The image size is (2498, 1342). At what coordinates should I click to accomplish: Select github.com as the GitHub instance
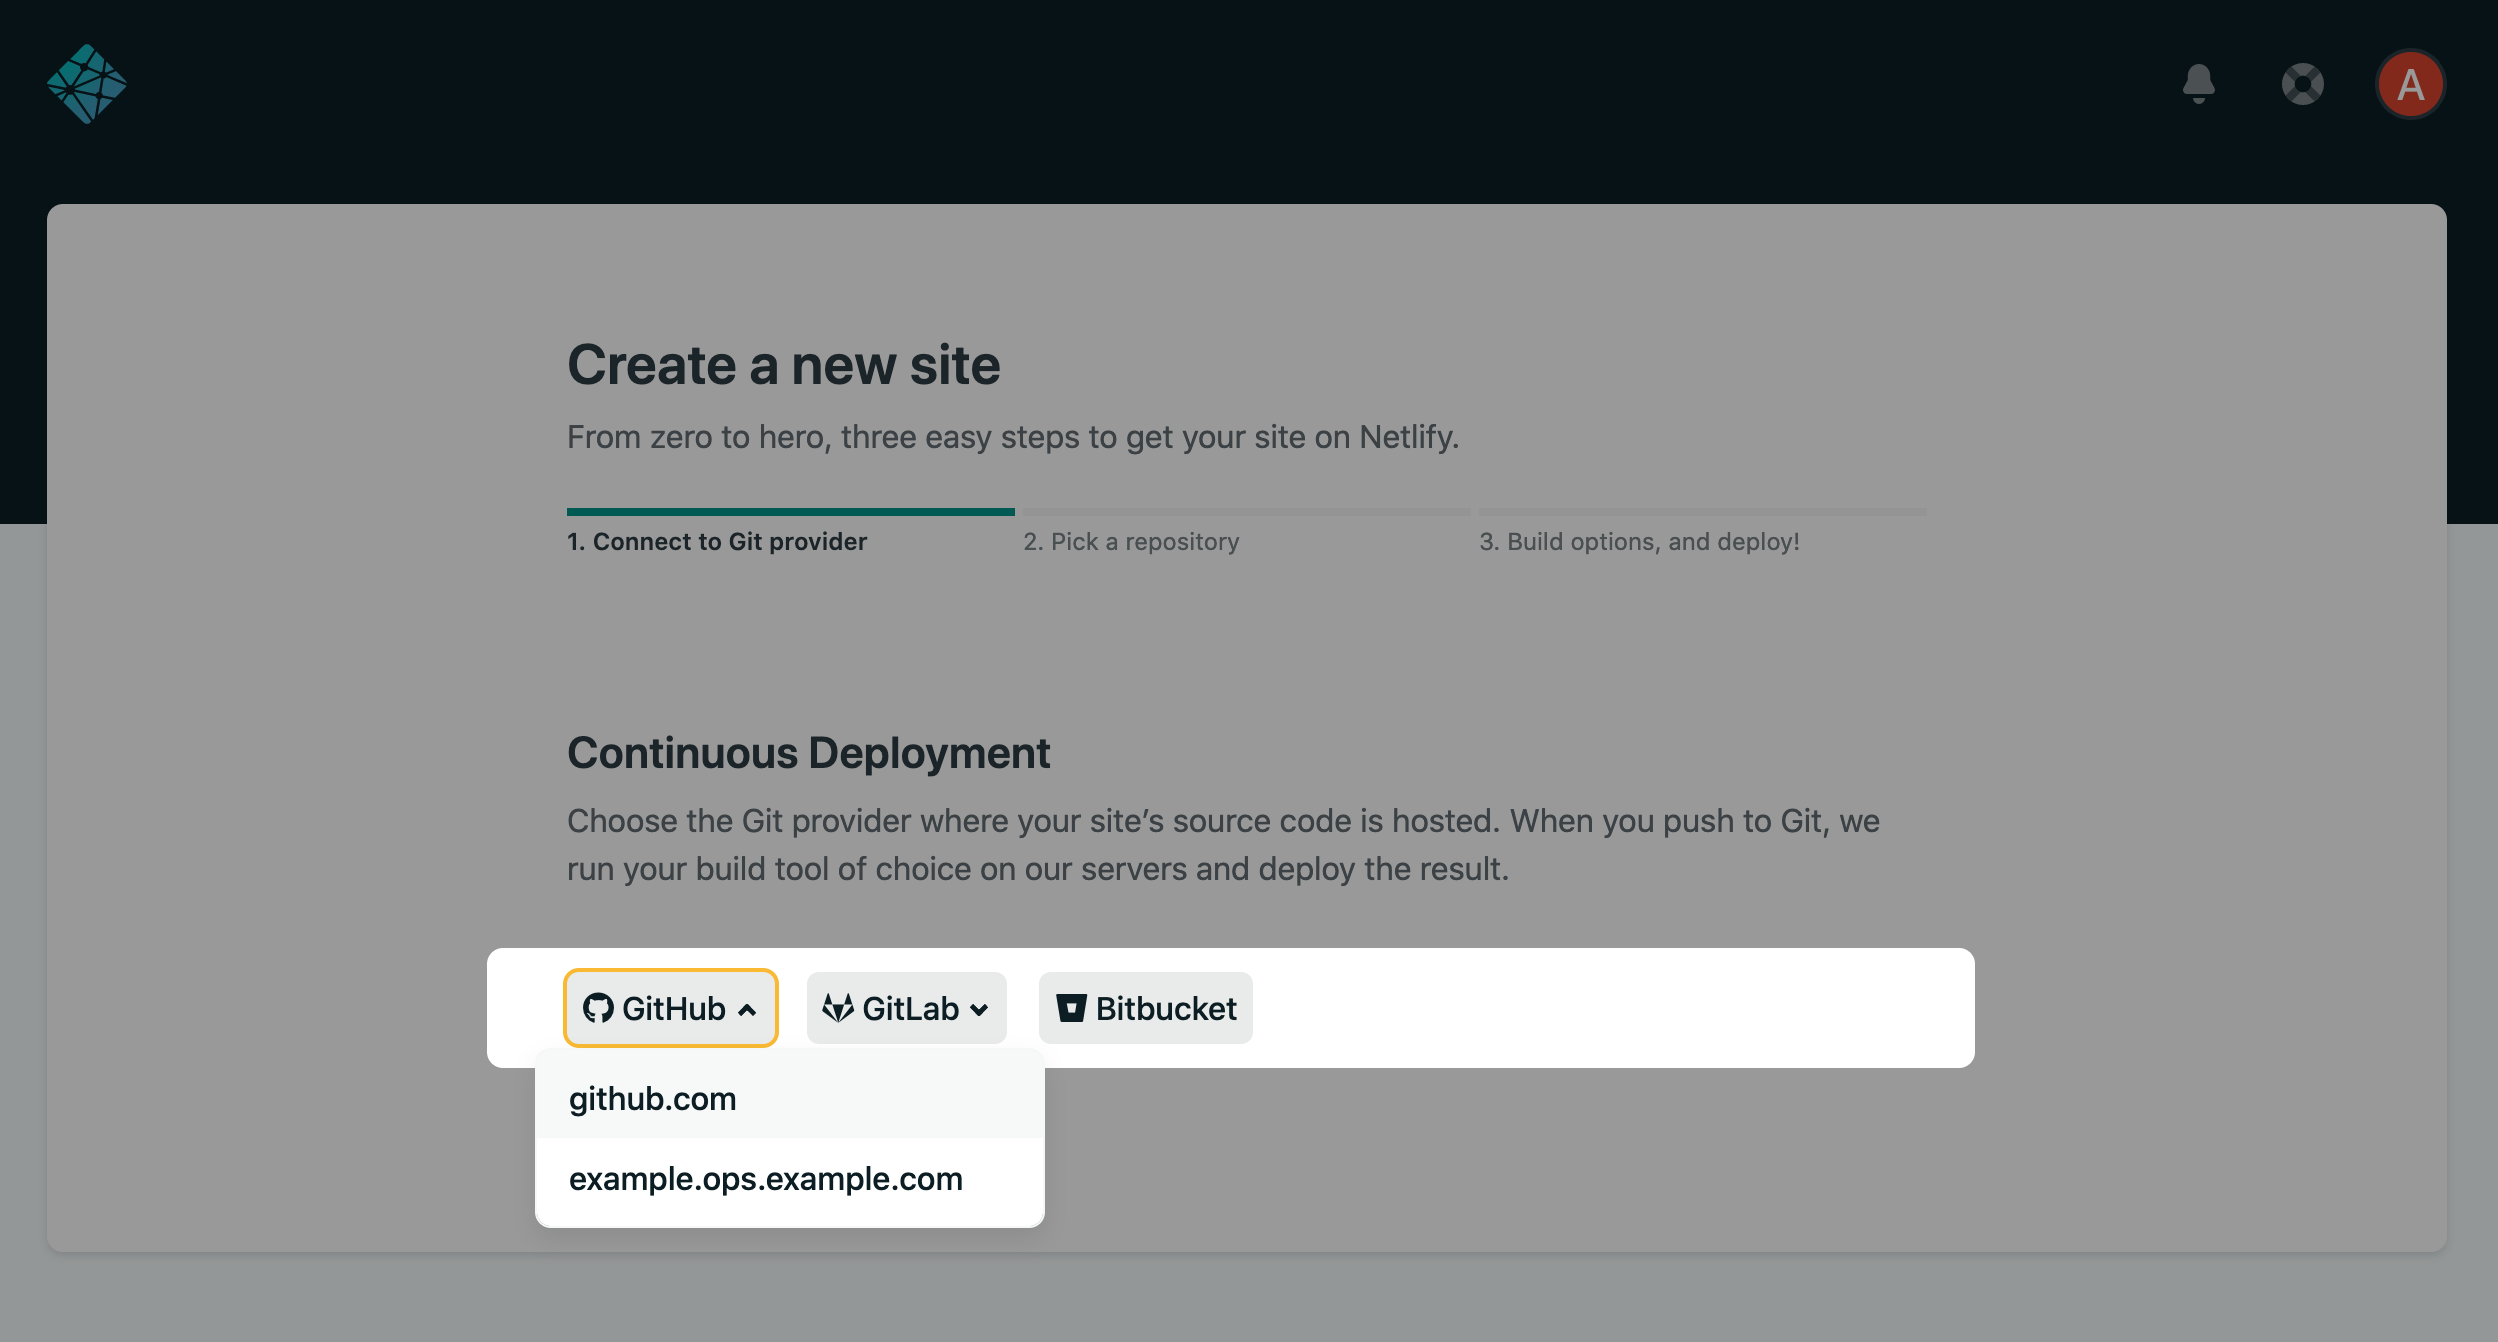point(652,1097)
